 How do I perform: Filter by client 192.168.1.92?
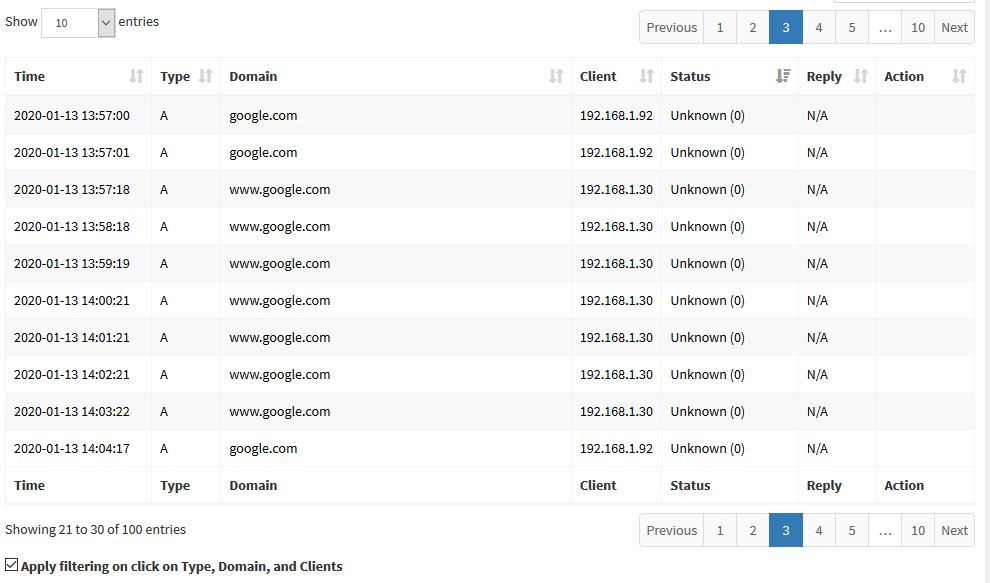pyautogui.click(x=613, y=115)
